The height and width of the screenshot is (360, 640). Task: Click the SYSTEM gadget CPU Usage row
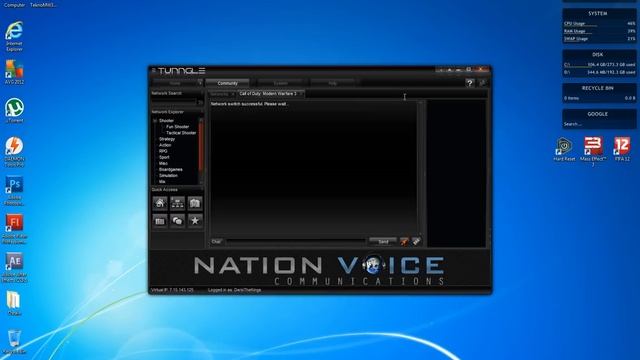(599, 24)
